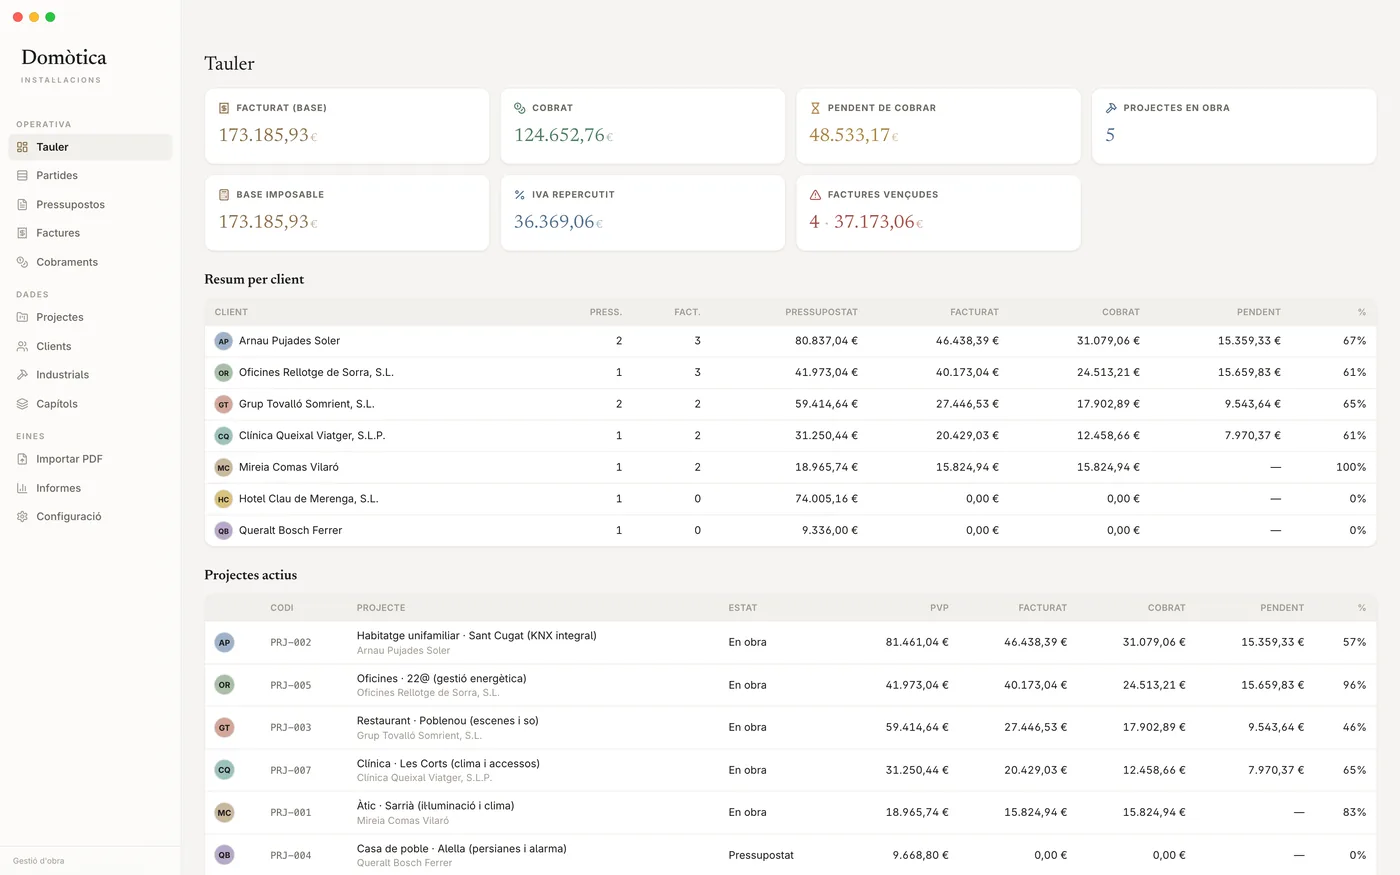Click the Pressupostat status of PRJ-004
The width and height of the screenshot is (1400, 875).
pyautogui.click(x=761, y=855)
